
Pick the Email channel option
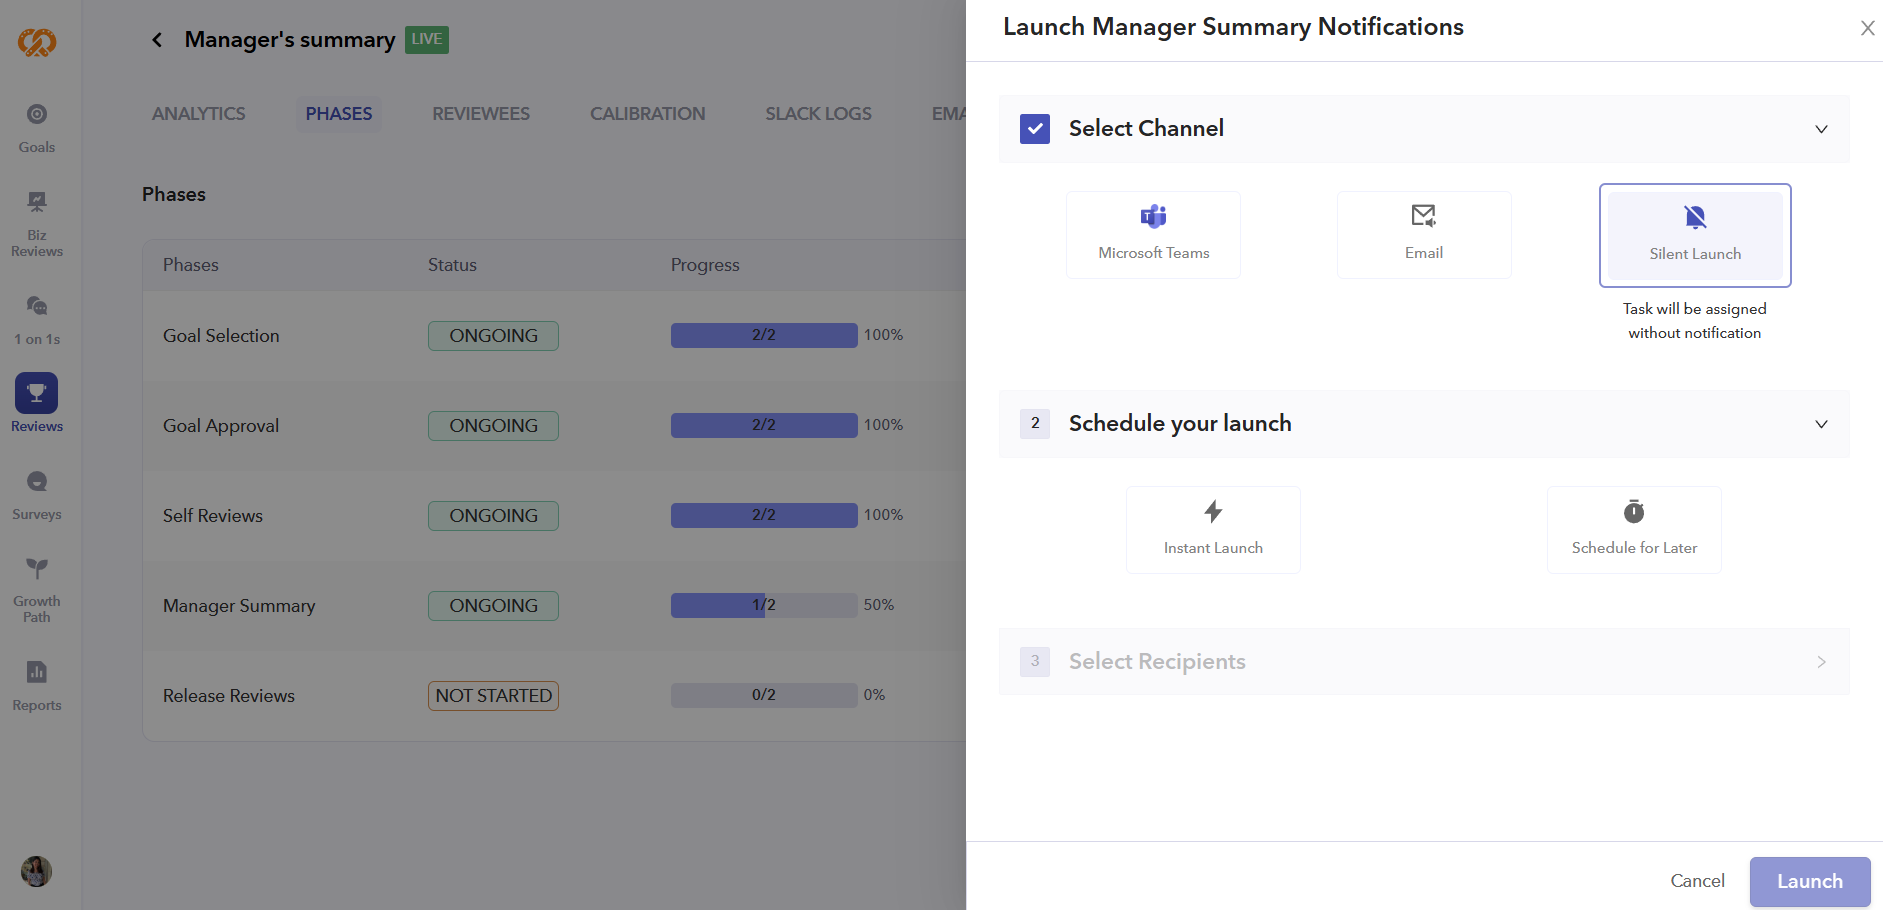coord(1423,235)
